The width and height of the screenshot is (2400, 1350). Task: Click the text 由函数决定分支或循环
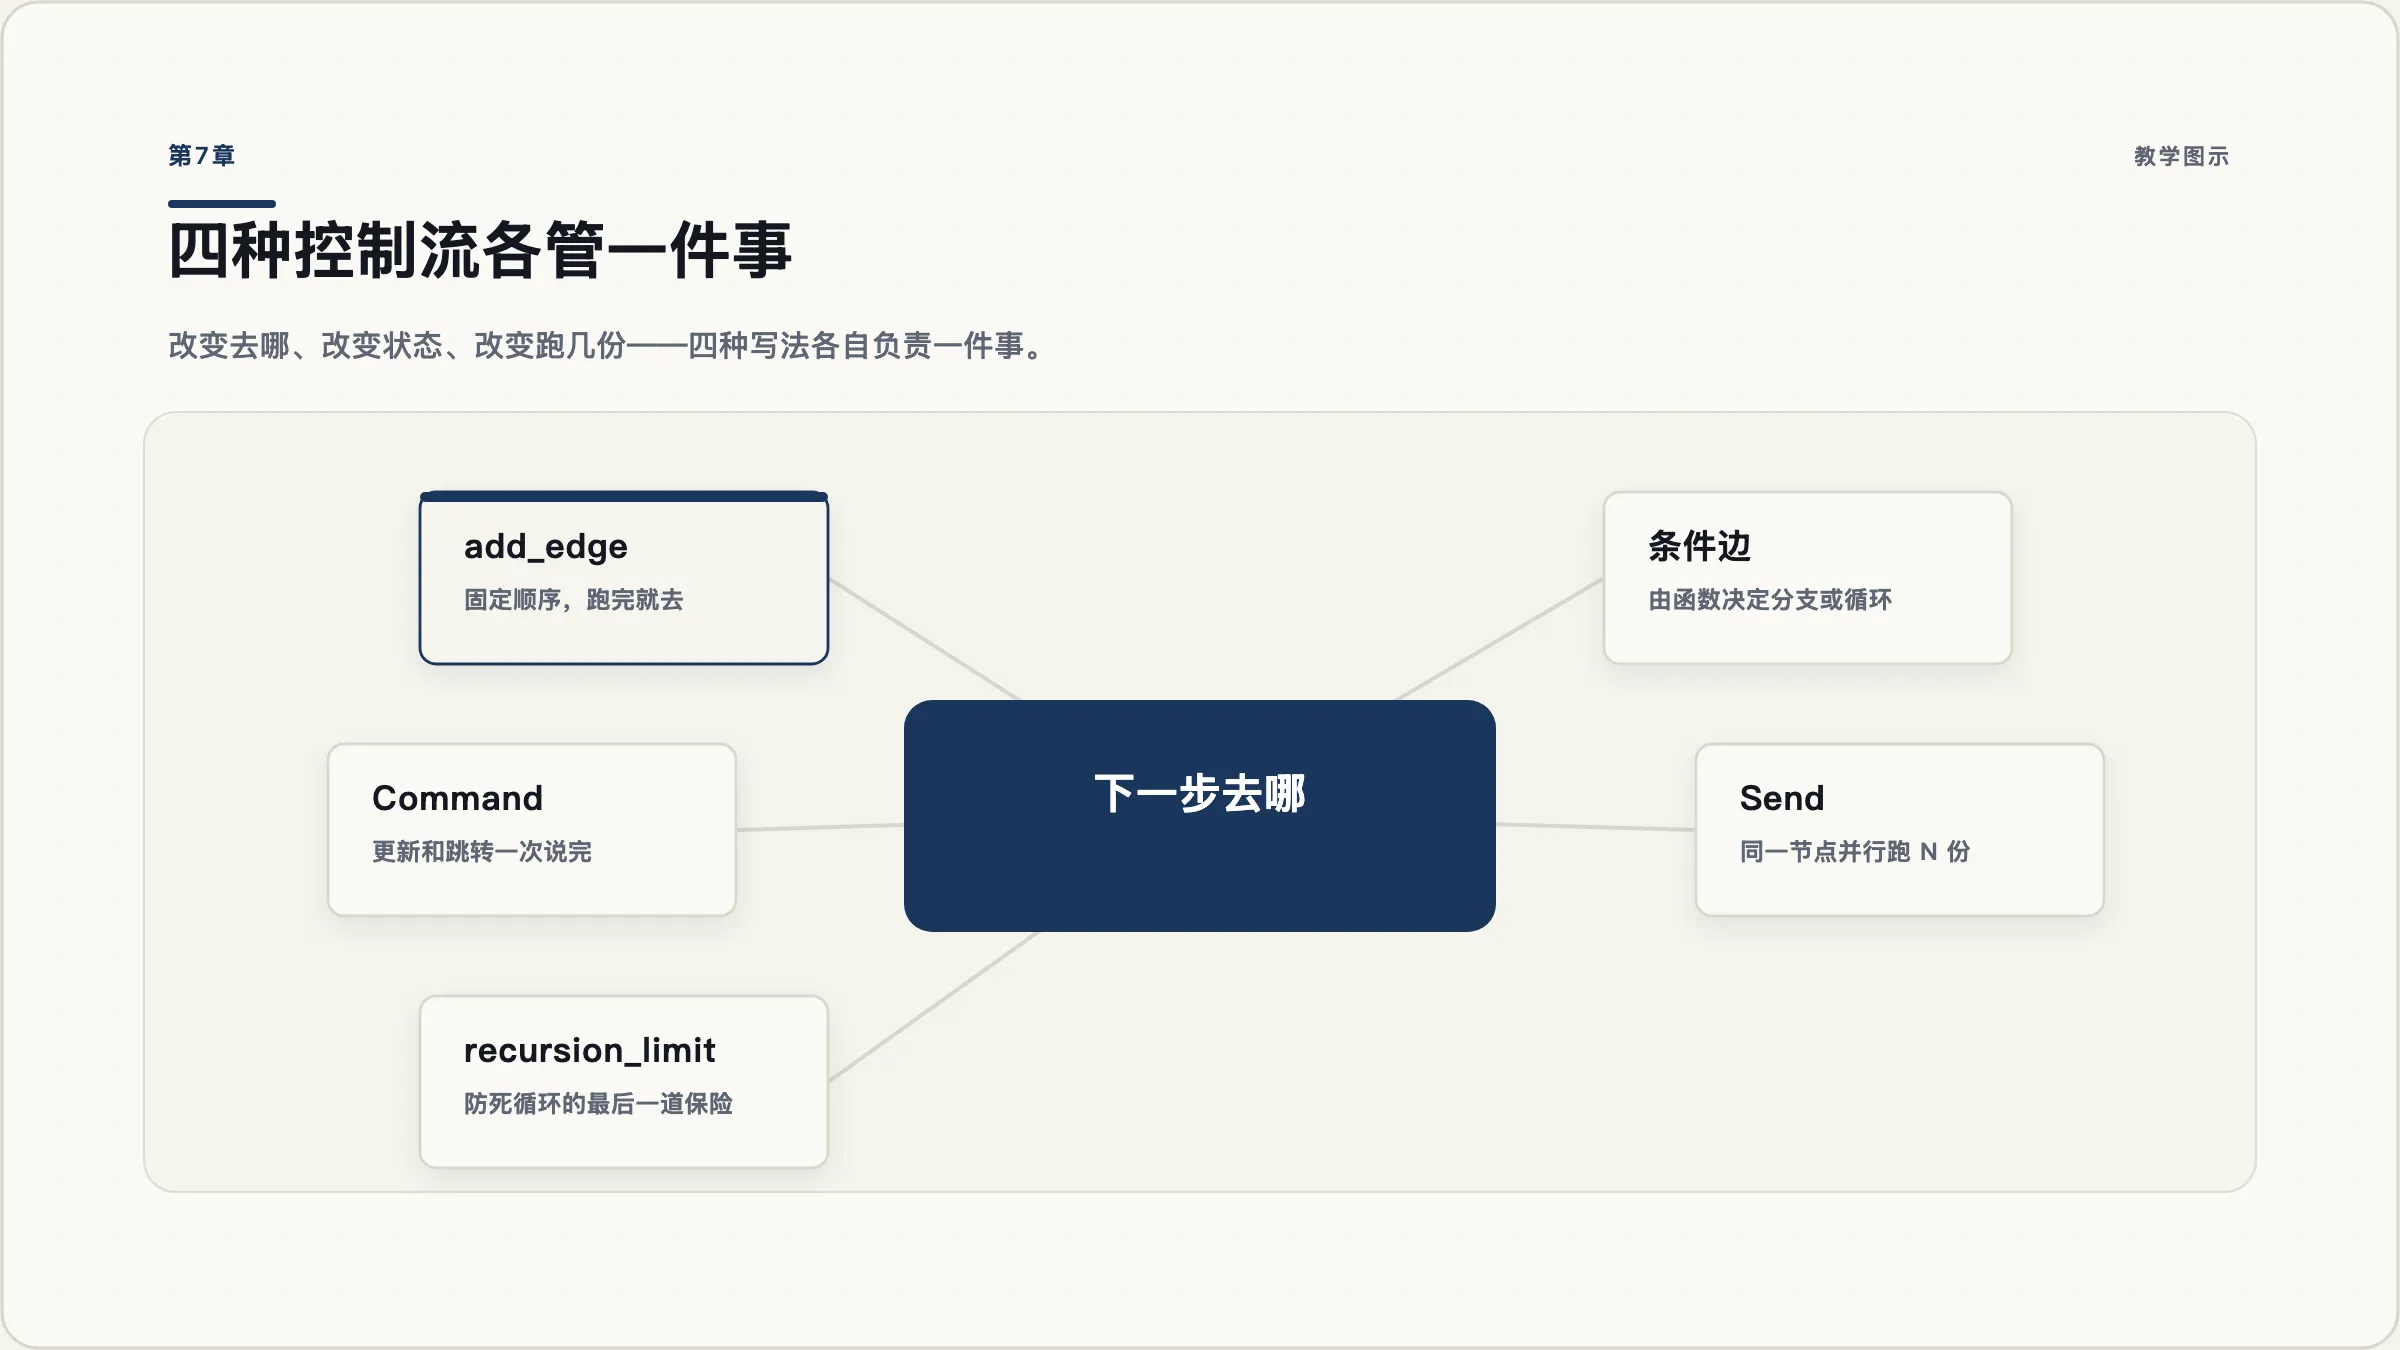pos(1770,600)
